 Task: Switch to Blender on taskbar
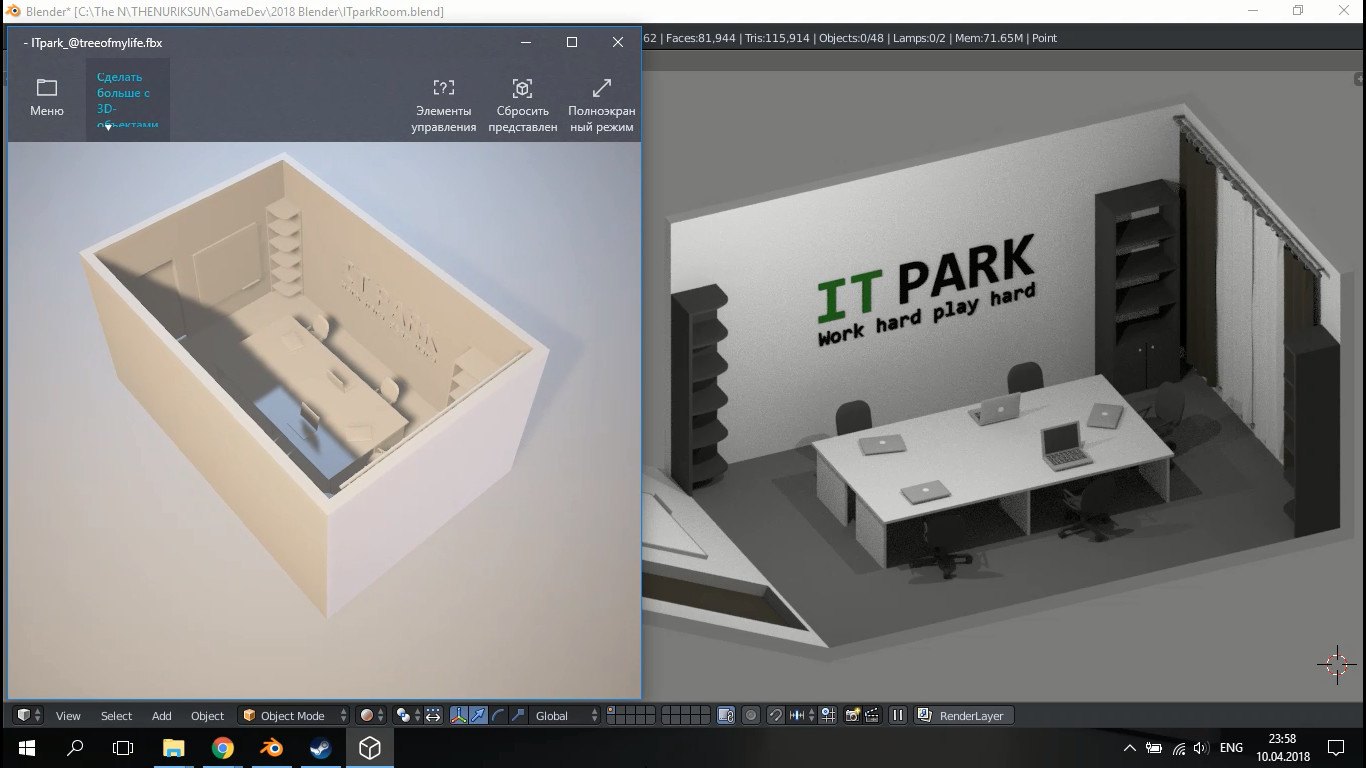[x=271, y=747]
